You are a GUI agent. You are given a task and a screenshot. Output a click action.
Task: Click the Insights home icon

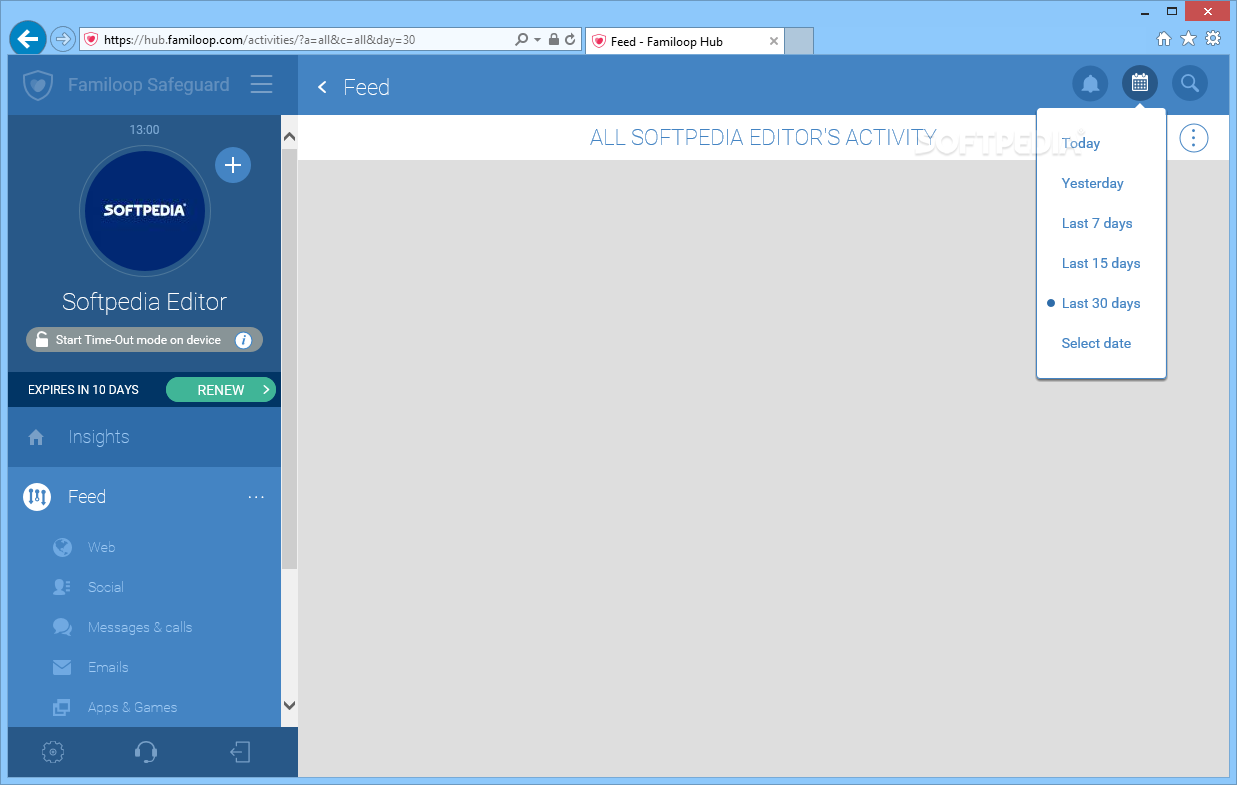36,437
